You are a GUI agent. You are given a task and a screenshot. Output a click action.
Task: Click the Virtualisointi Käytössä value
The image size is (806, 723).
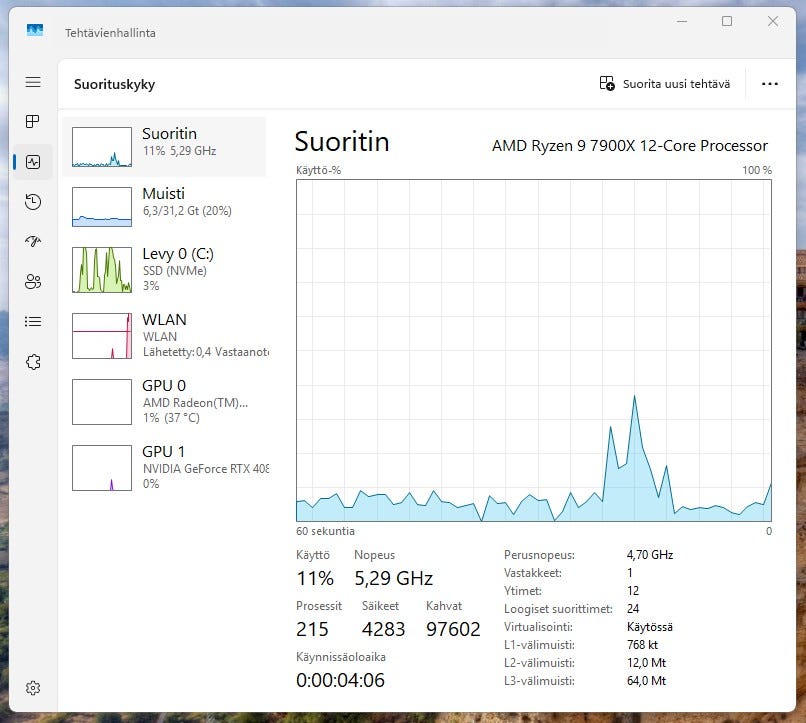coord(650,627)
